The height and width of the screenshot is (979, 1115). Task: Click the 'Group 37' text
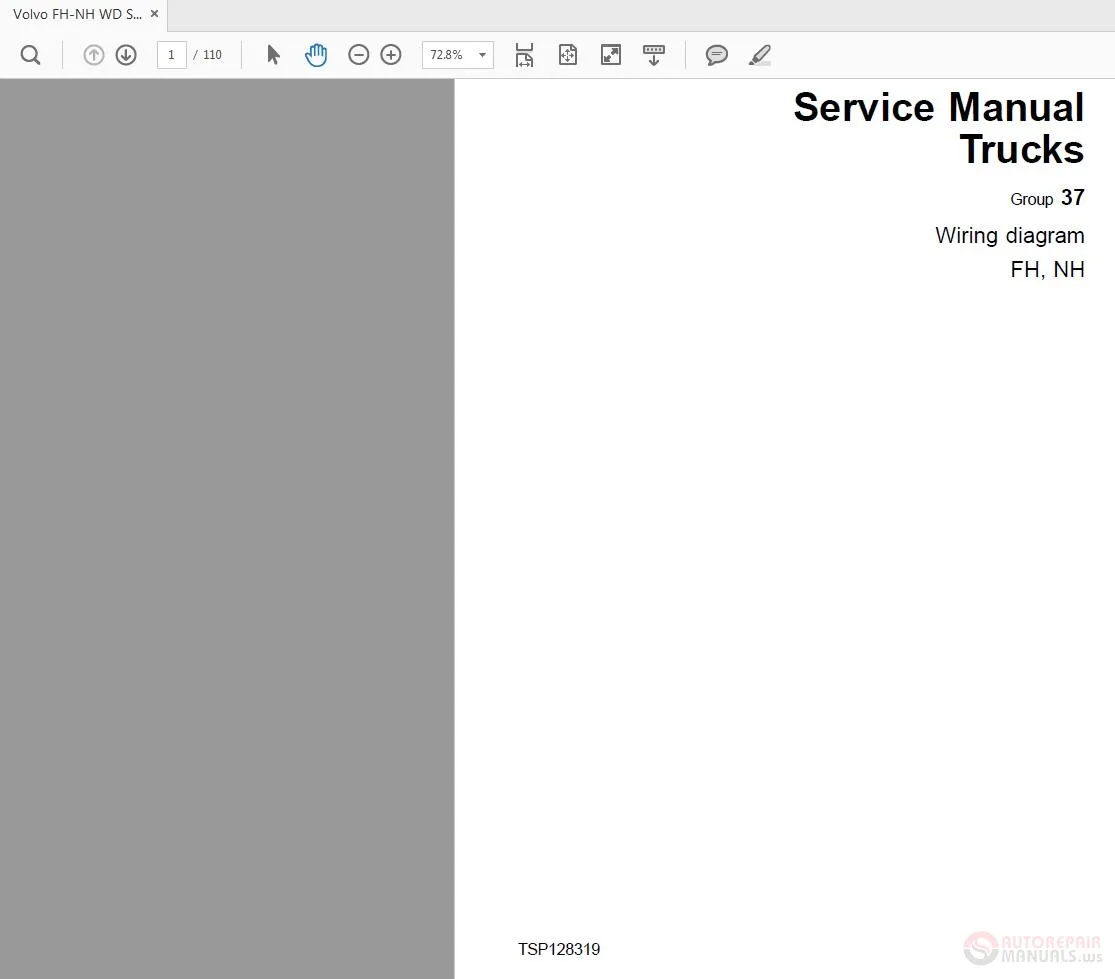tap(1047, 198)
